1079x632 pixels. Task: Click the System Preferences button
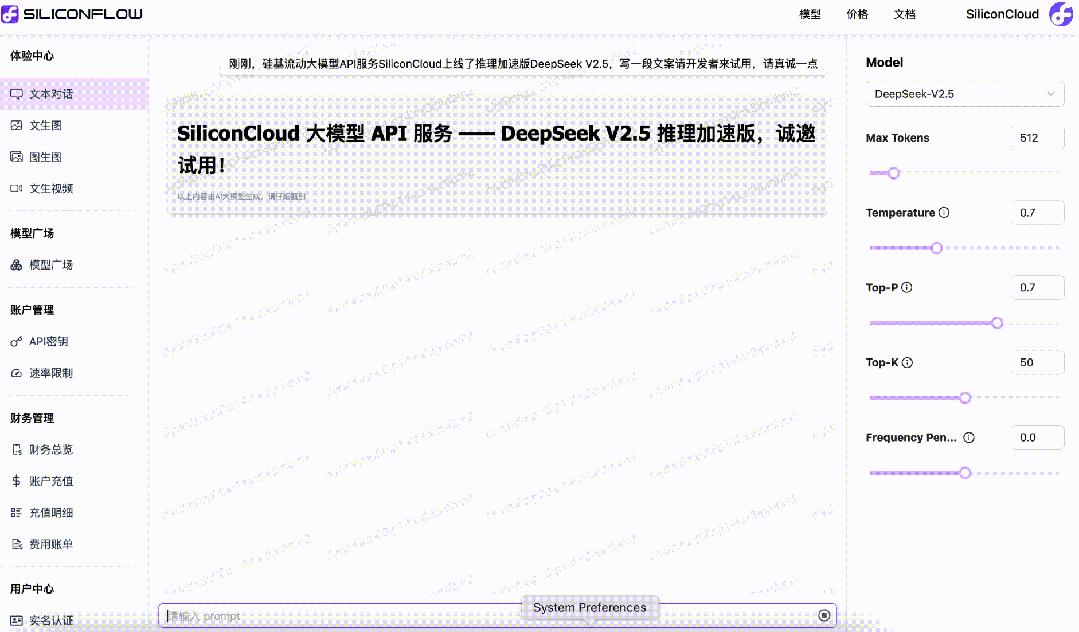[589, 607]
